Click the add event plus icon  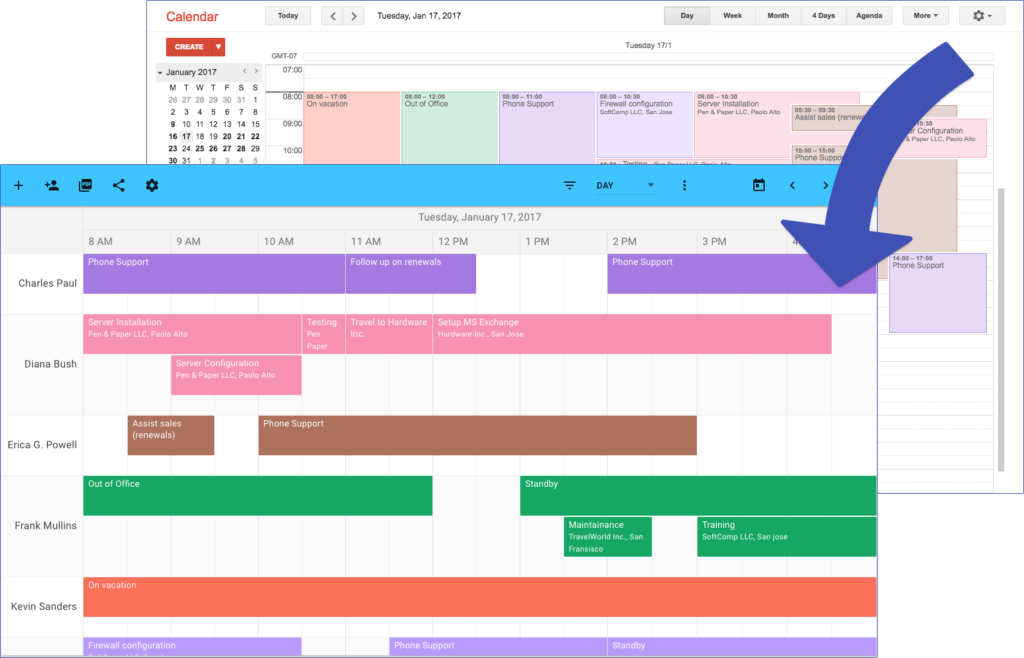(x=18, y=185)
